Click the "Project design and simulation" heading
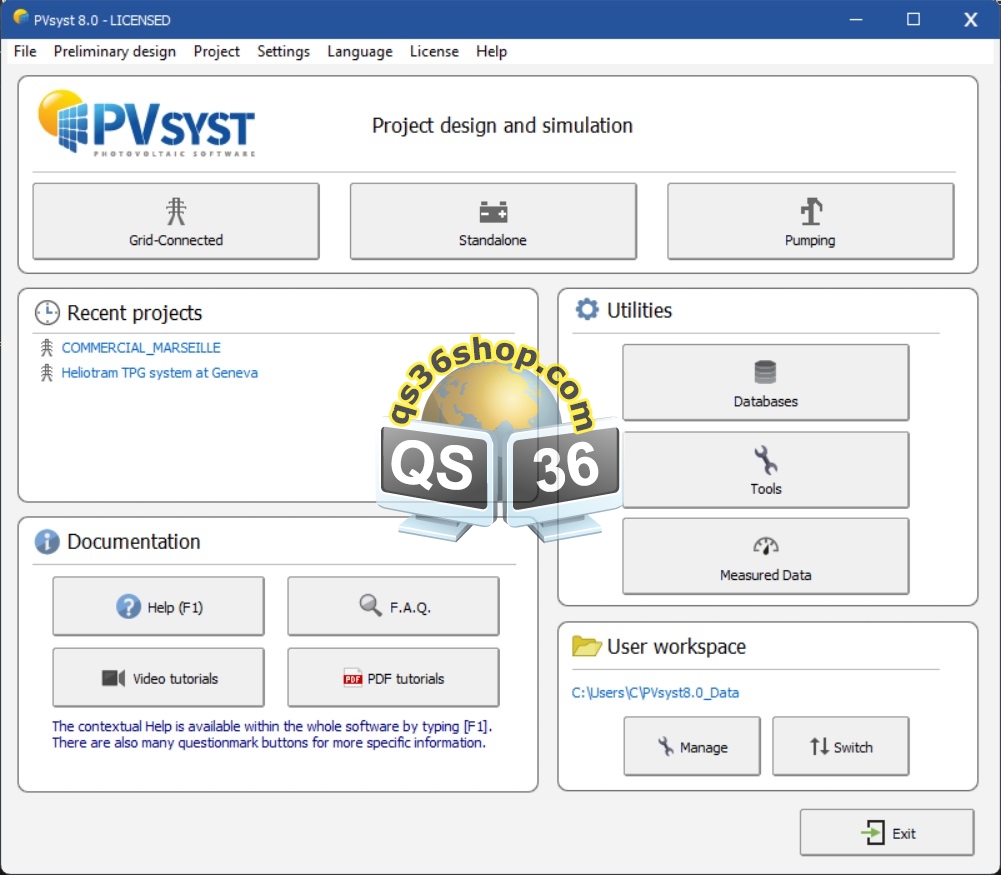The image size is (1001, 875). tap(502, 126)
